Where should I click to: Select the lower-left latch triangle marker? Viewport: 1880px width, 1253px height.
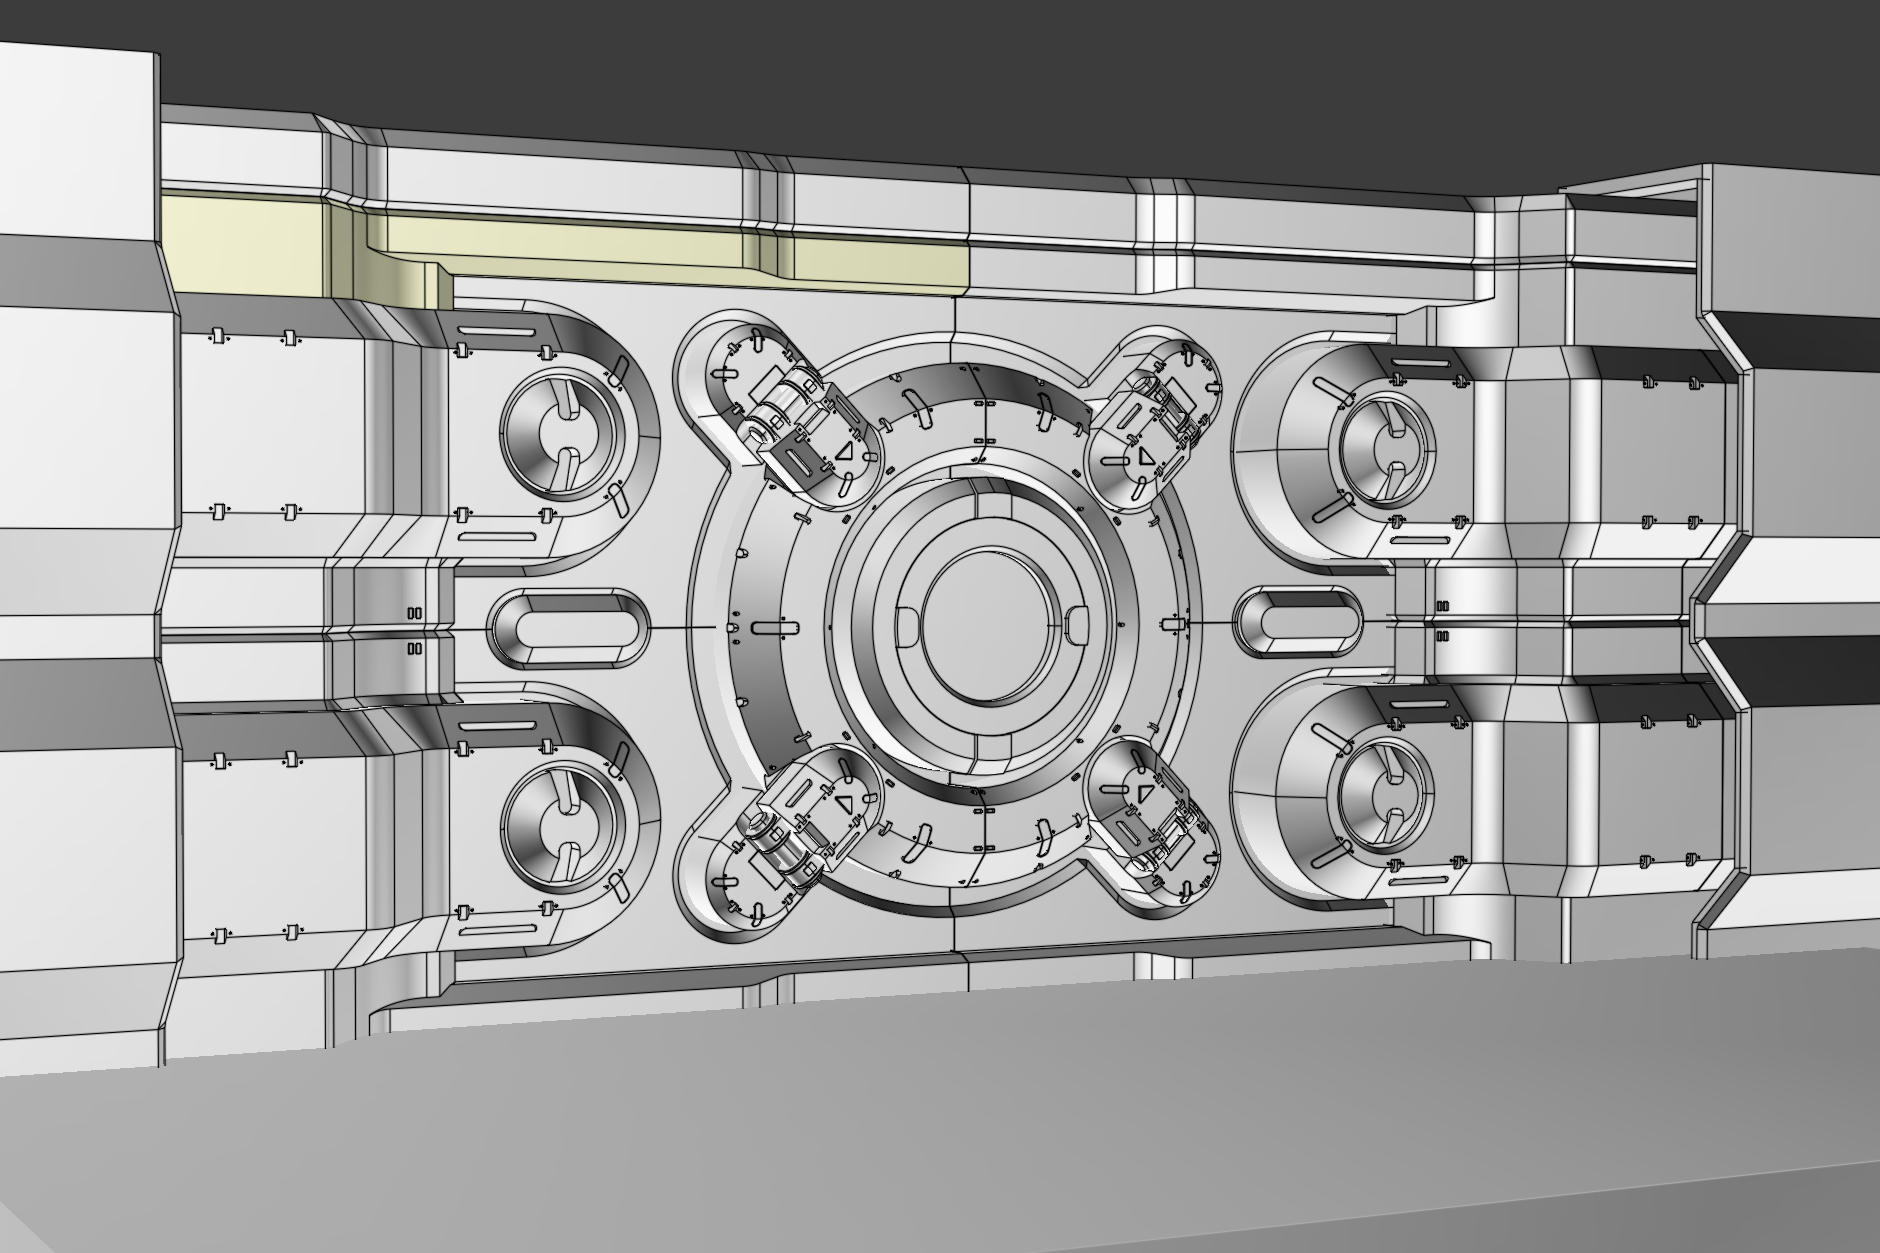click(x=845, y=802)
